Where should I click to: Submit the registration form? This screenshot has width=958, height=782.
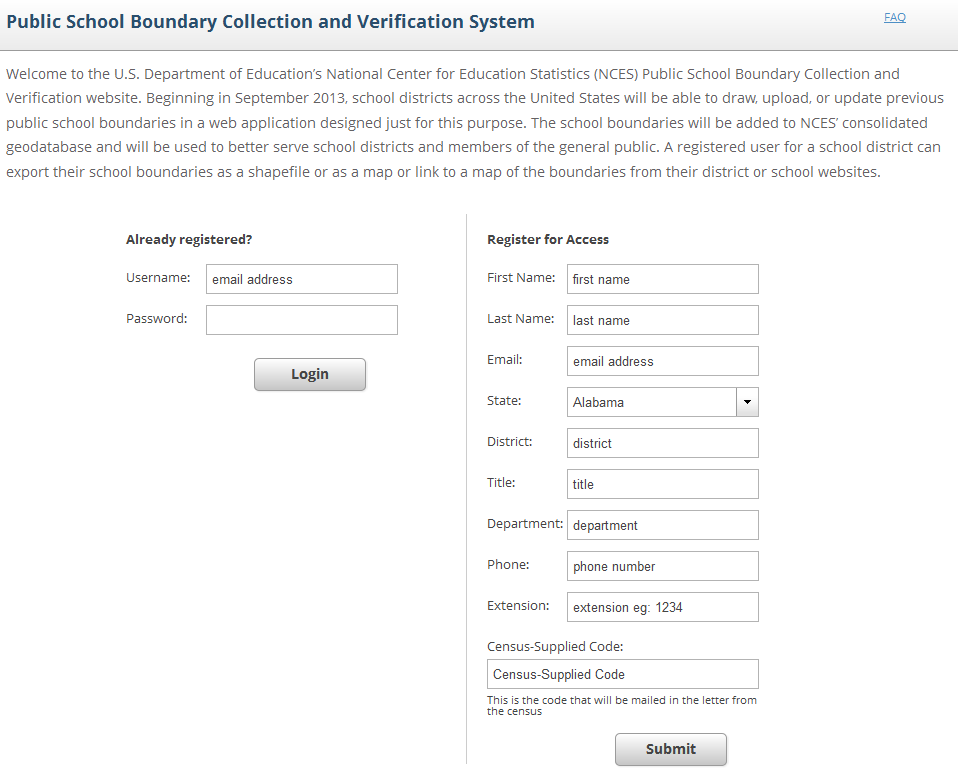670,749
